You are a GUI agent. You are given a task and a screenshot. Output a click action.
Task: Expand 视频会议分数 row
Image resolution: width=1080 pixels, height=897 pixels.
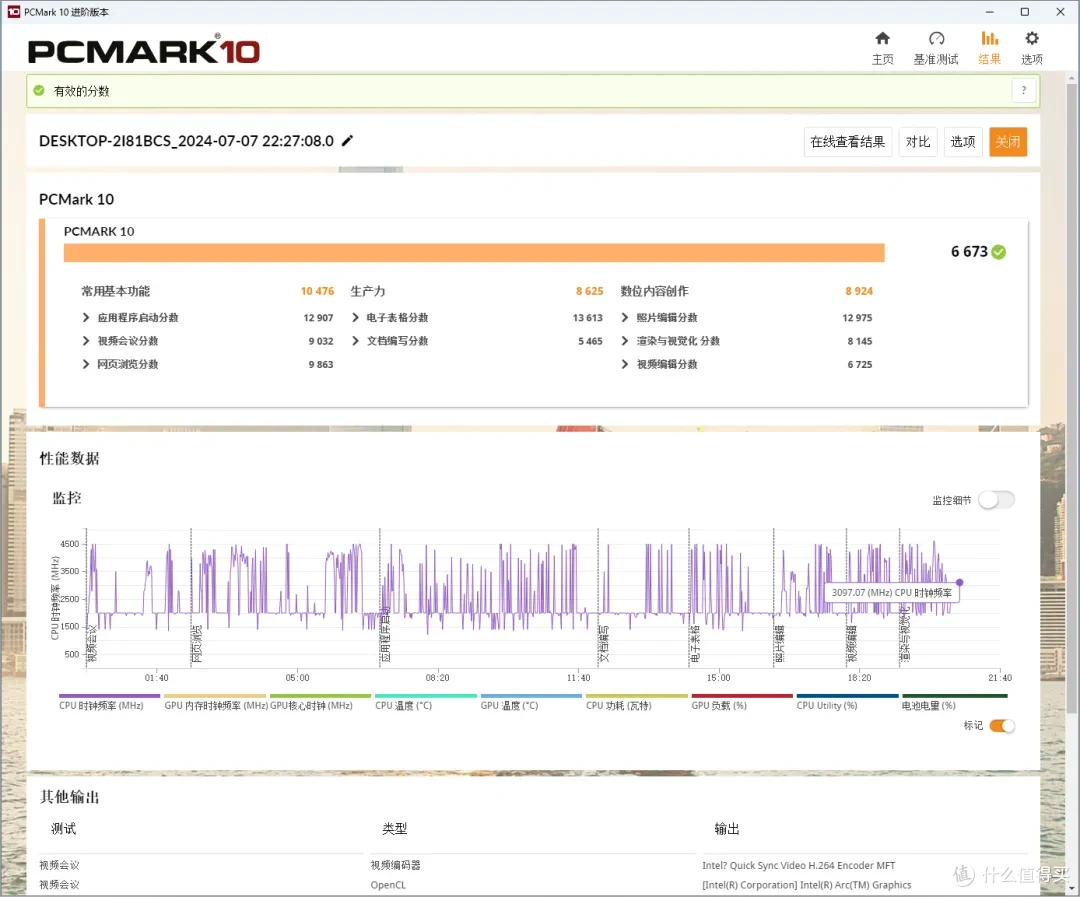(86, 341)
